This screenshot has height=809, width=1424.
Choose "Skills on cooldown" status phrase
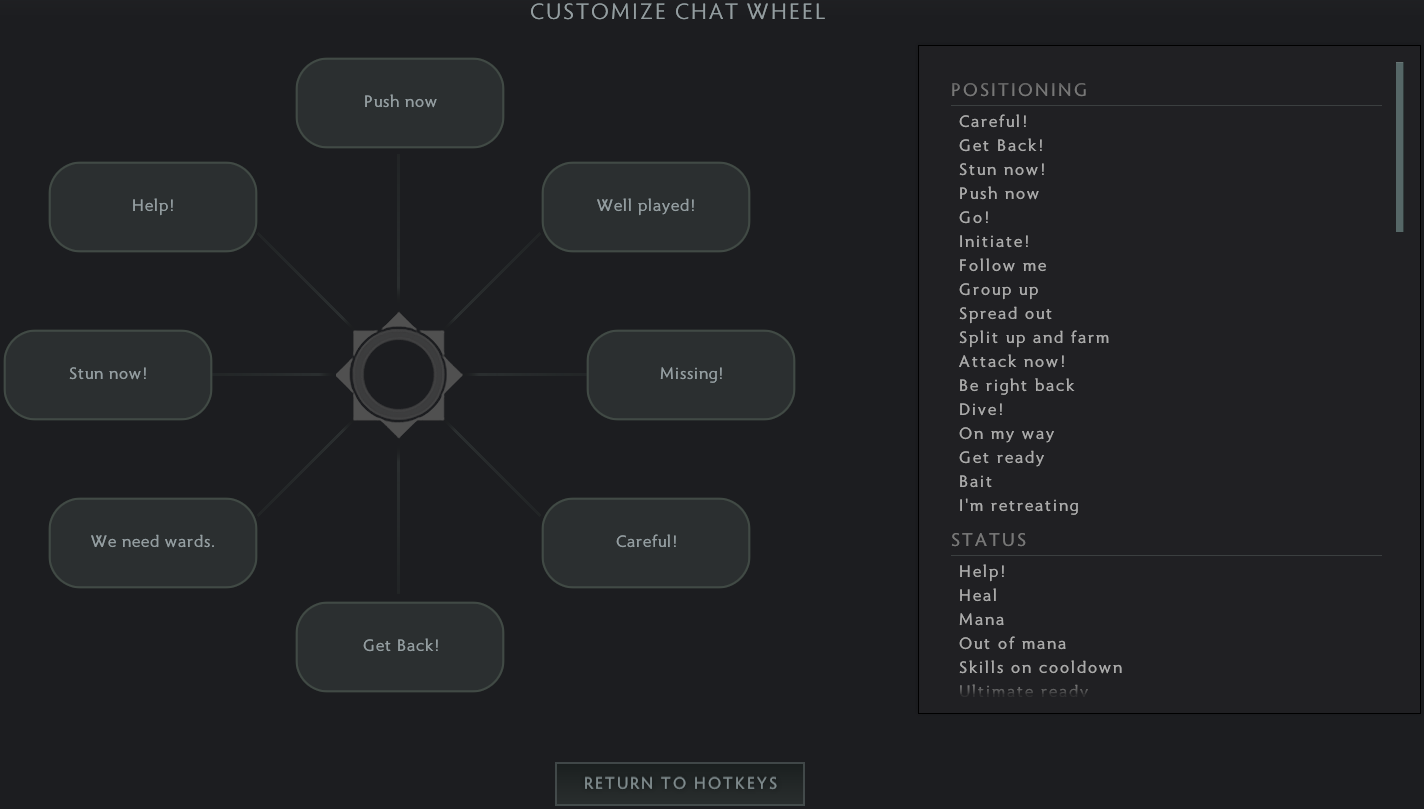coord(1040,668)
